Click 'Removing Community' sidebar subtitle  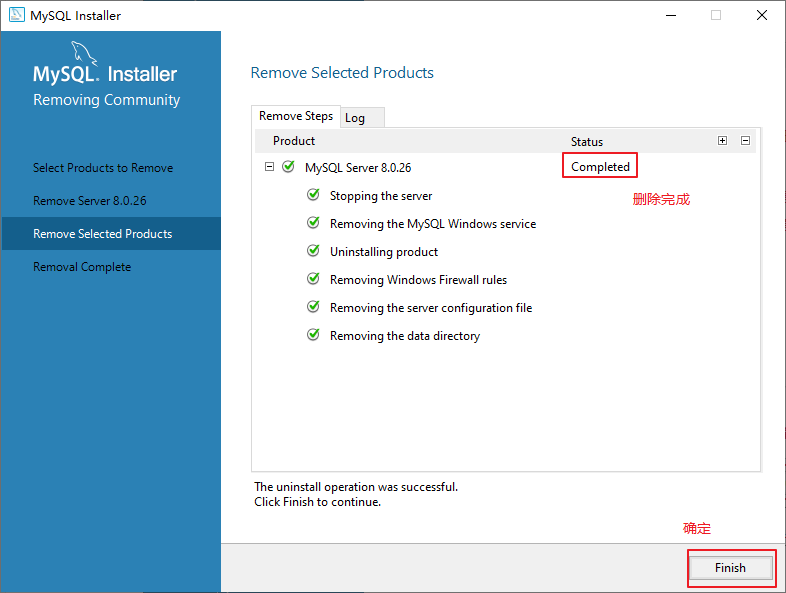point(106,100)
